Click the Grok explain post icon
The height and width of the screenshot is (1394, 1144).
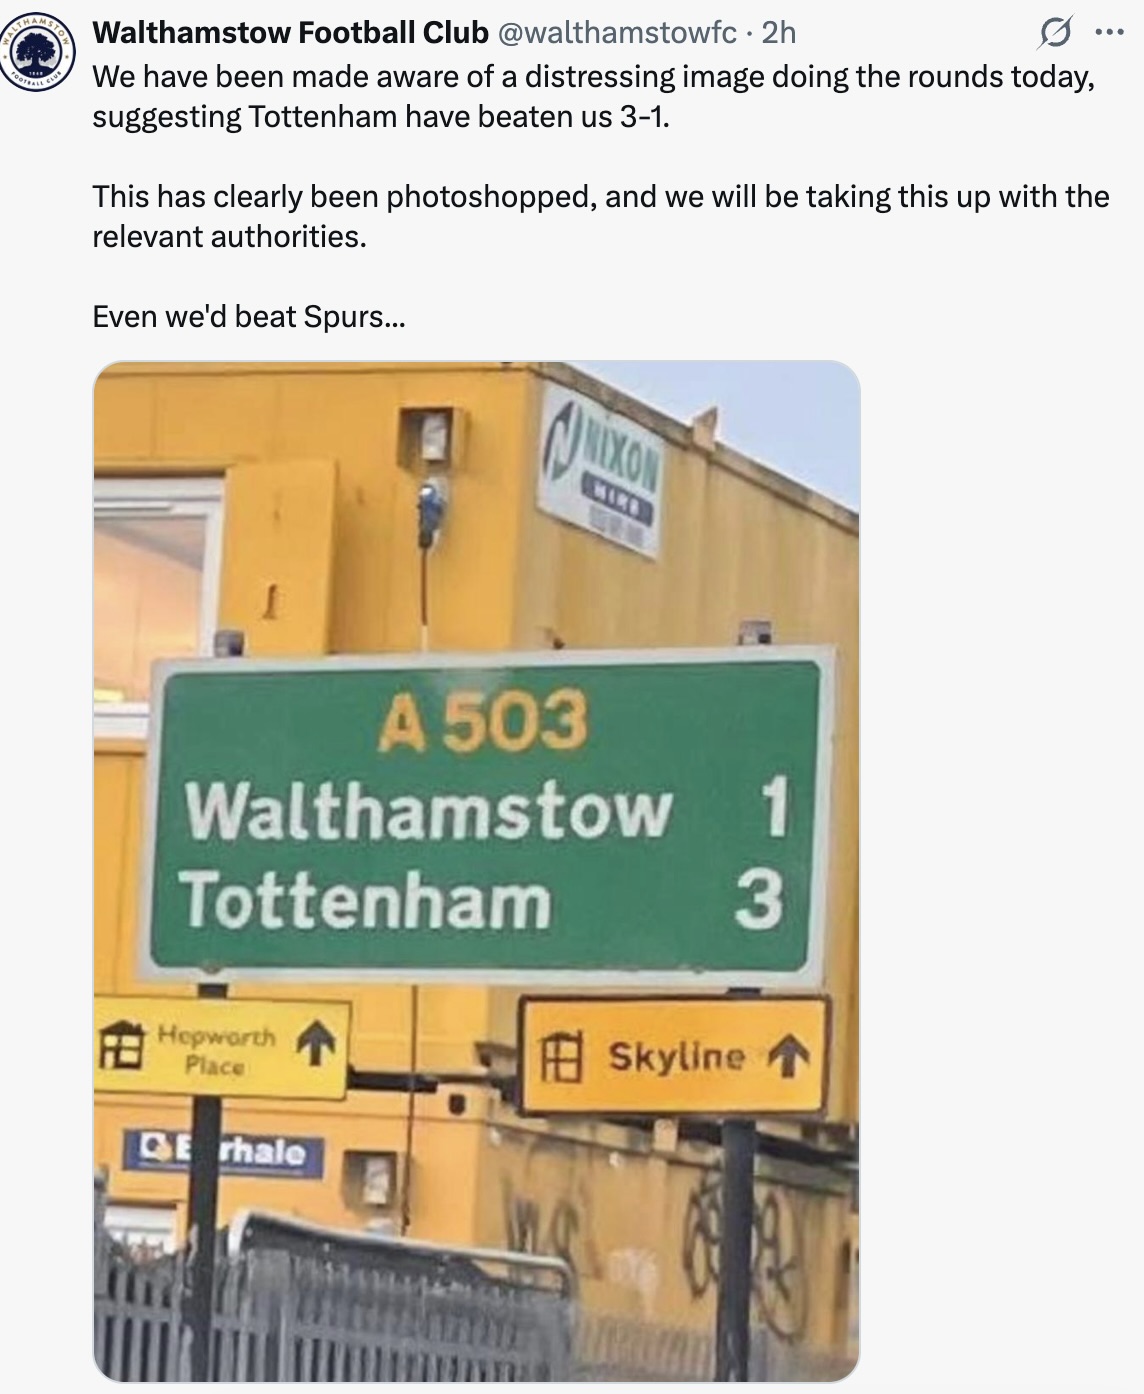click(x=1054, y=35)
